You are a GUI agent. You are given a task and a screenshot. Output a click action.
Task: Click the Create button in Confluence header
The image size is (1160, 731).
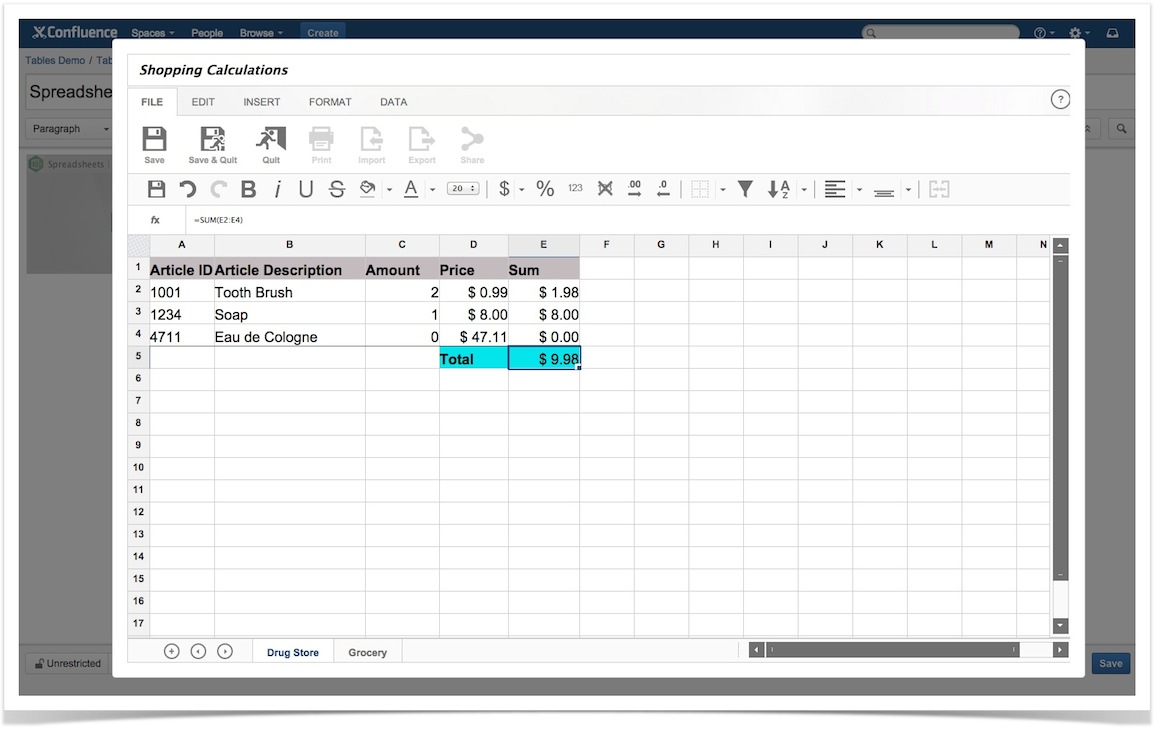coord(323,33)
